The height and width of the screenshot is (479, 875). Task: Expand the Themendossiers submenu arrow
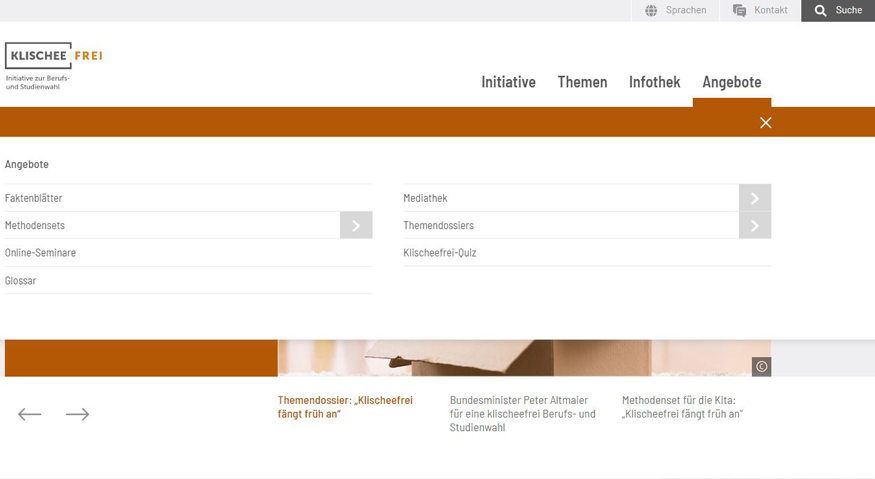pos(755,226)
